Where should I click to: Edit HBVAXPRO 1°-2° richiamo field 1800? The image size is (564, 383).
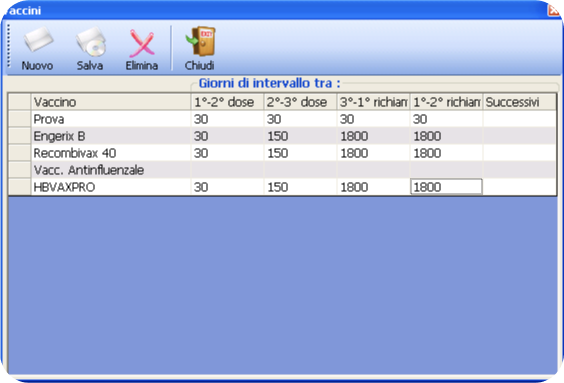[446, 187]
